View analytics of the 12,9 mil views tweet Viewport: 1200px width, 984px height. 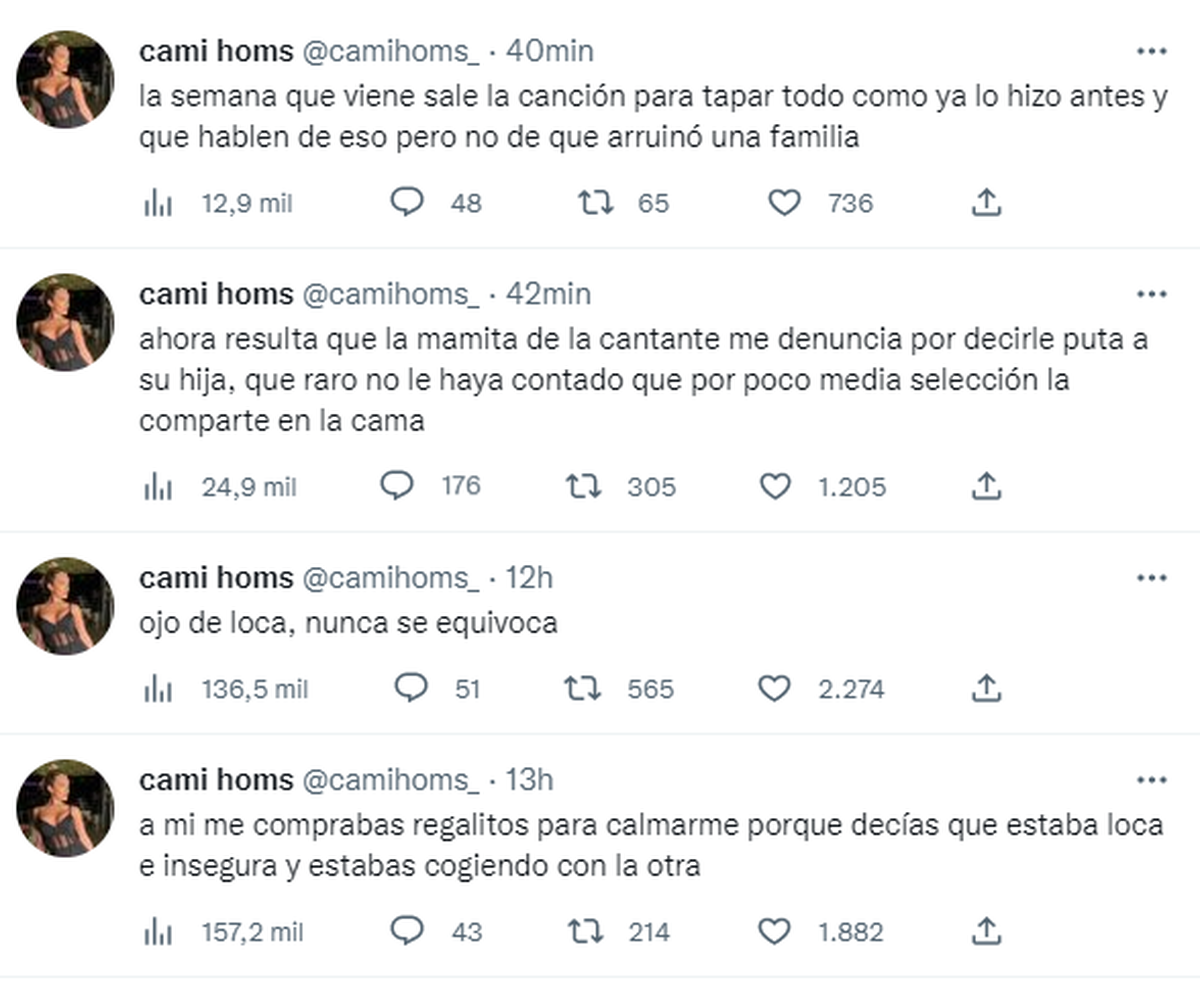pos(158,204)
